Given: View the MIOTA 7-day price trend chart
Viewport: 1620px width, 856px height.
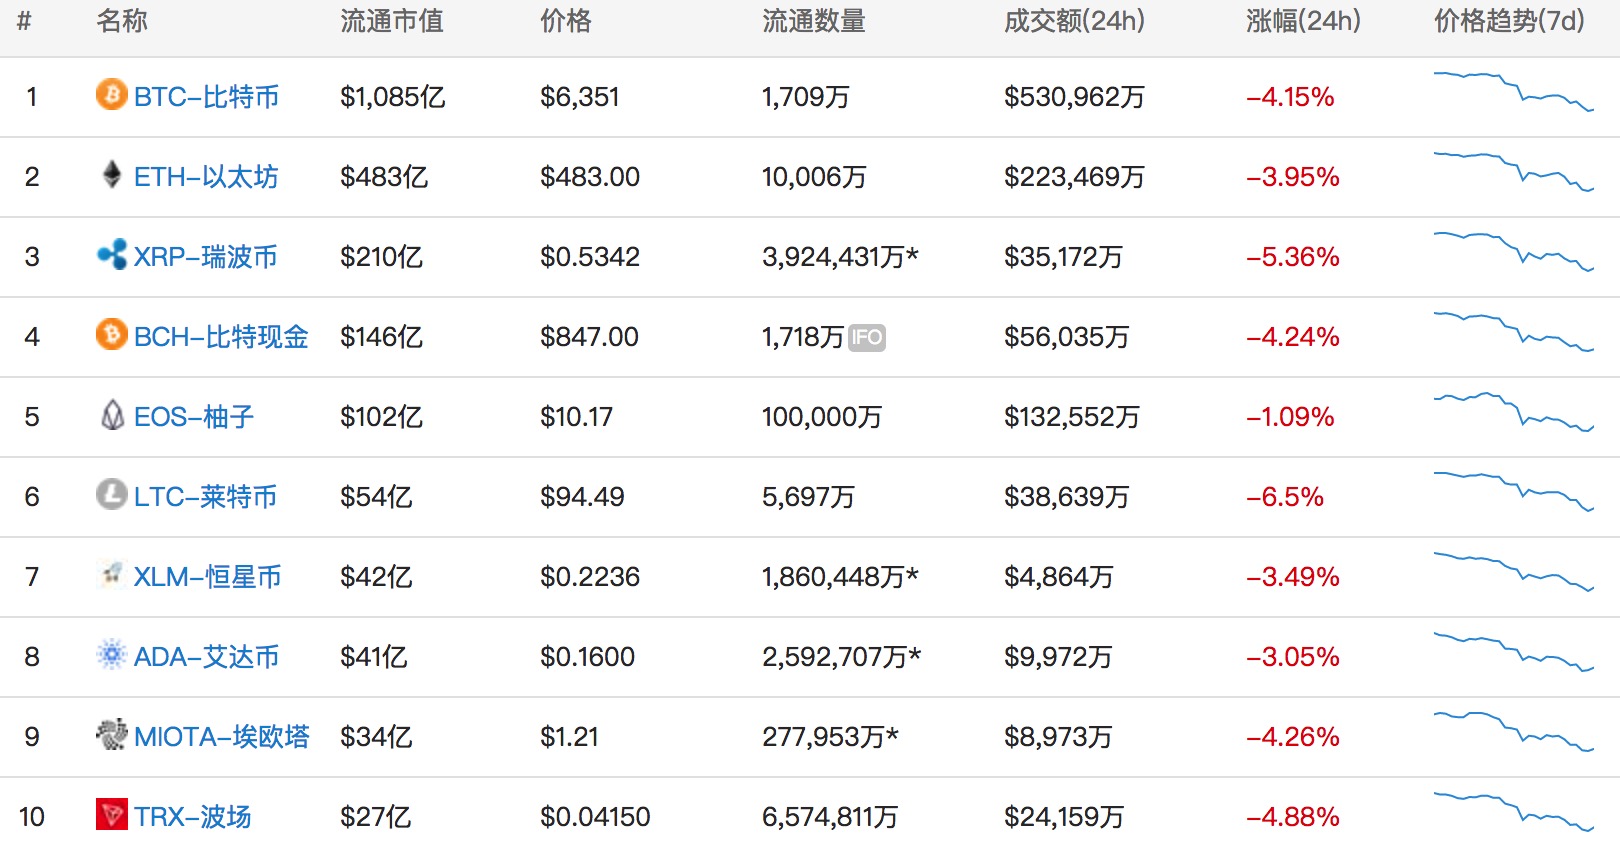Looking at the screenshot, I should click(1514, 731).
